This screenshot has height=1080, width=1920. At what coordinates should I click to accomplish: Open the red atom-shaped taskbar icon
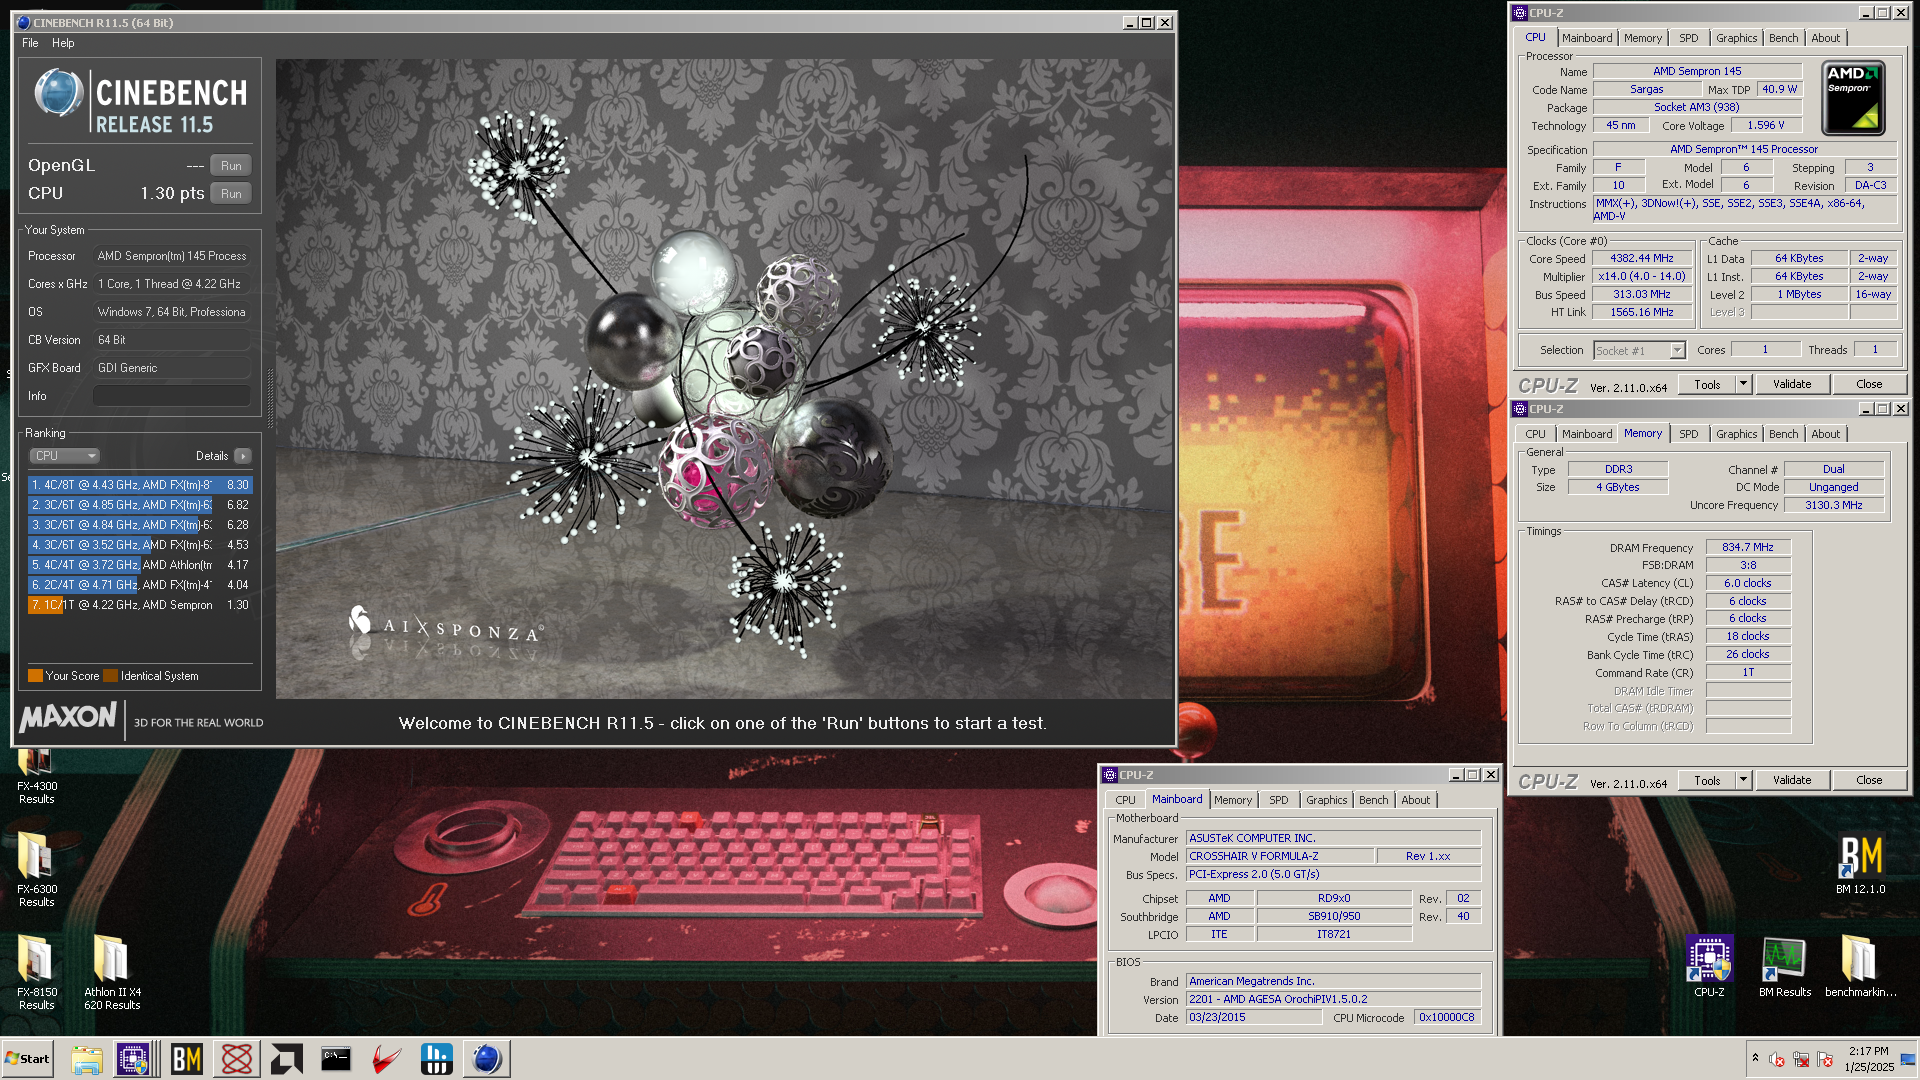pos(237,1059)
